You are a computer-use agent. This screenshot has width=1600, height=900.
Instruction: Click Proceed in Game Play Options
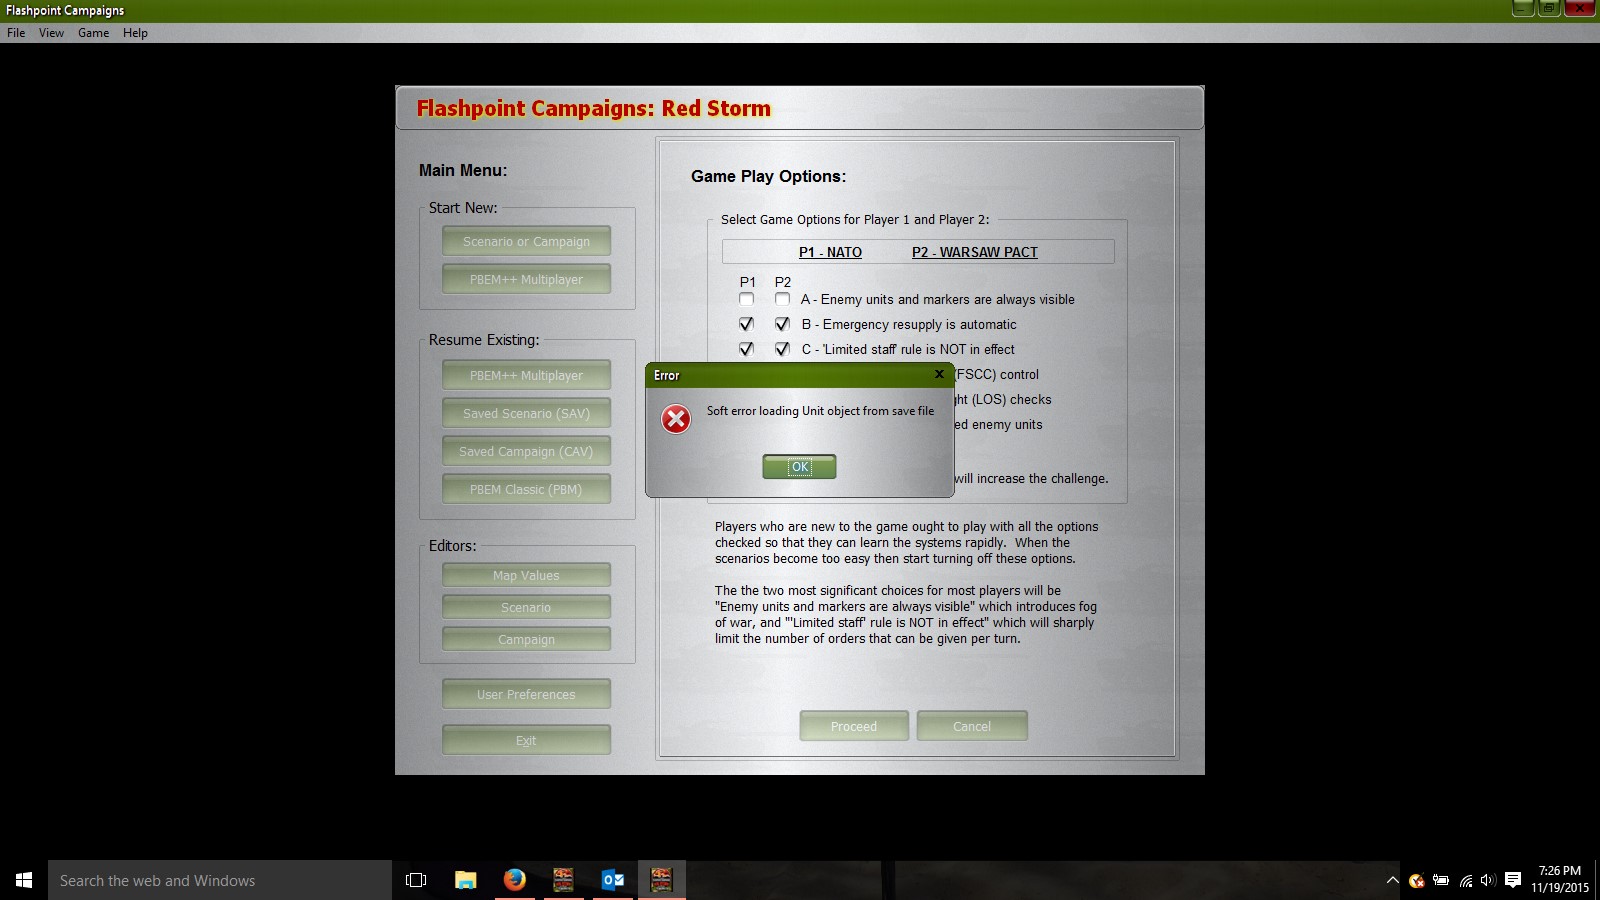(854, 726)
